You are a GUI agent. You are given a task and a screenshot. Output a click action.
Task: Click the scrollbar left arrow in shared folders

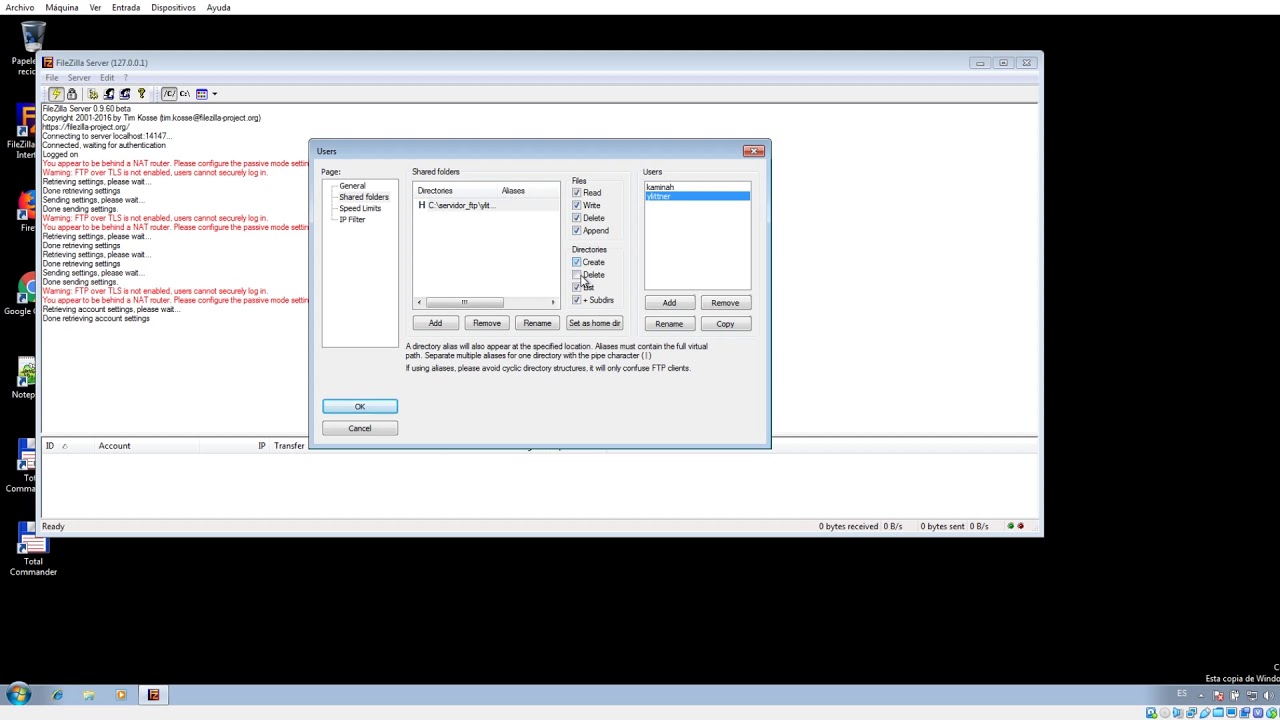coord(419,302)
